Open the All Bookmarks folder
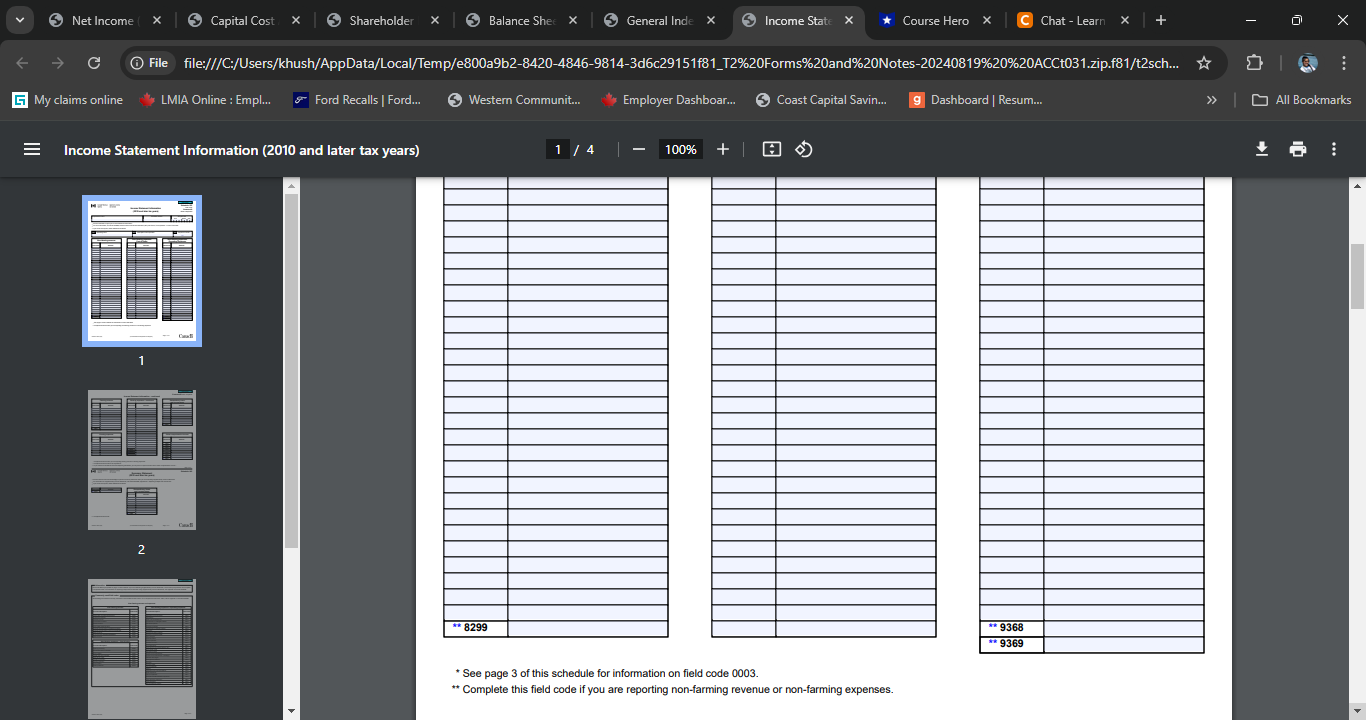 pyautogui.click(x=1300, y=99)
